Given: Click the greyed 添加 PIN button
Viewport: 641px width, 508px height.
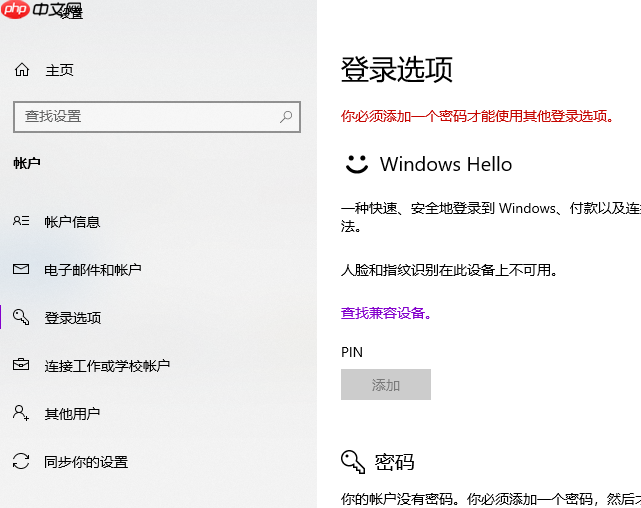Looking at the screenshot, I should pos(386,385).
